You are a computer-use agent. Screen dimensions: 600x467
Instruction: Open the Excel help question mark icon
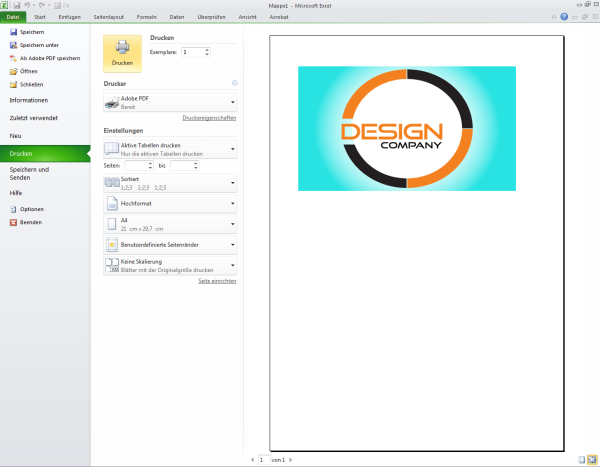[x=564, y=16]
